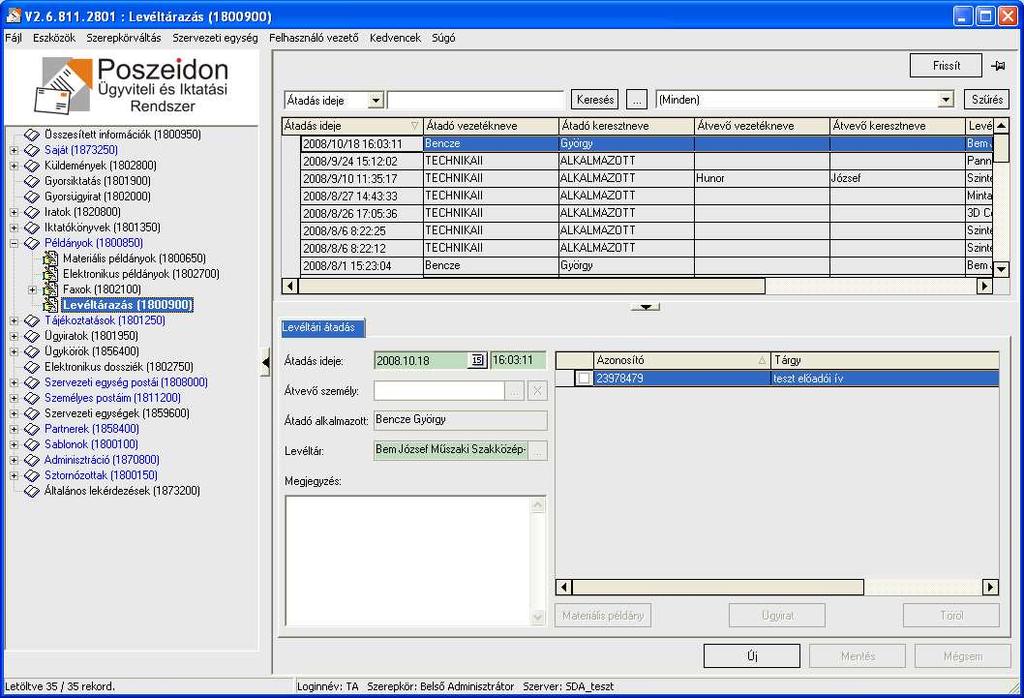Open the Eszközök menu
Viewport: 1024px width, 698px height.
[54, 38]
